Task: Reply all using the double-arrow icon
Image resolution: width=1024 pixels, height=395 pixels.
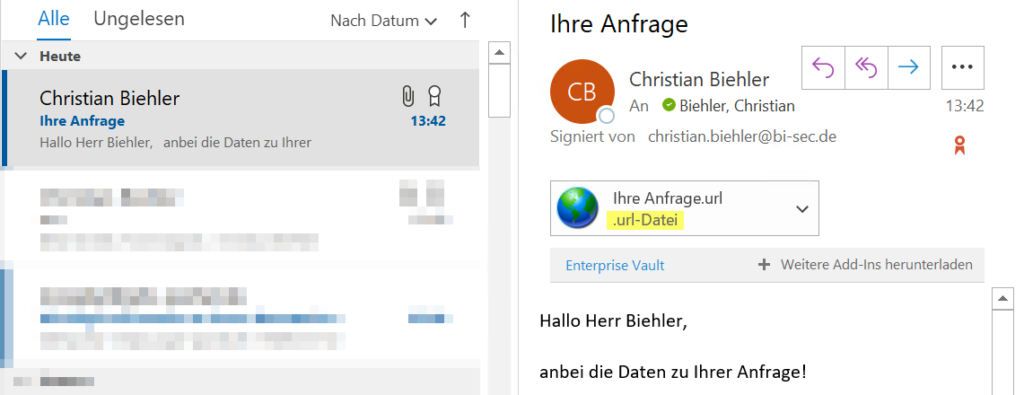Action: tap(866, 67)
